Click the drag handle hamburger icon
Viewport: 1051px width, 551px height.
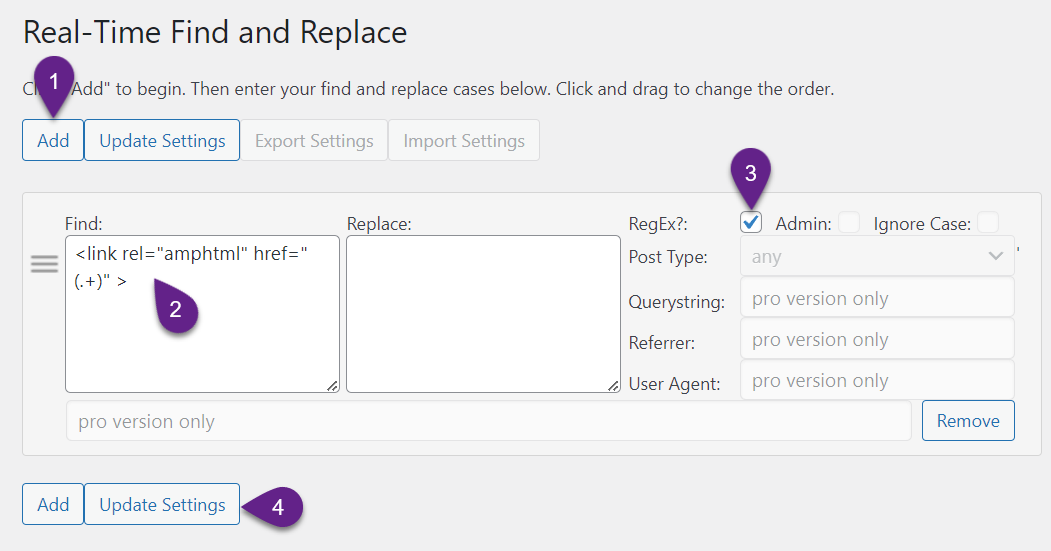pos(44,264)
